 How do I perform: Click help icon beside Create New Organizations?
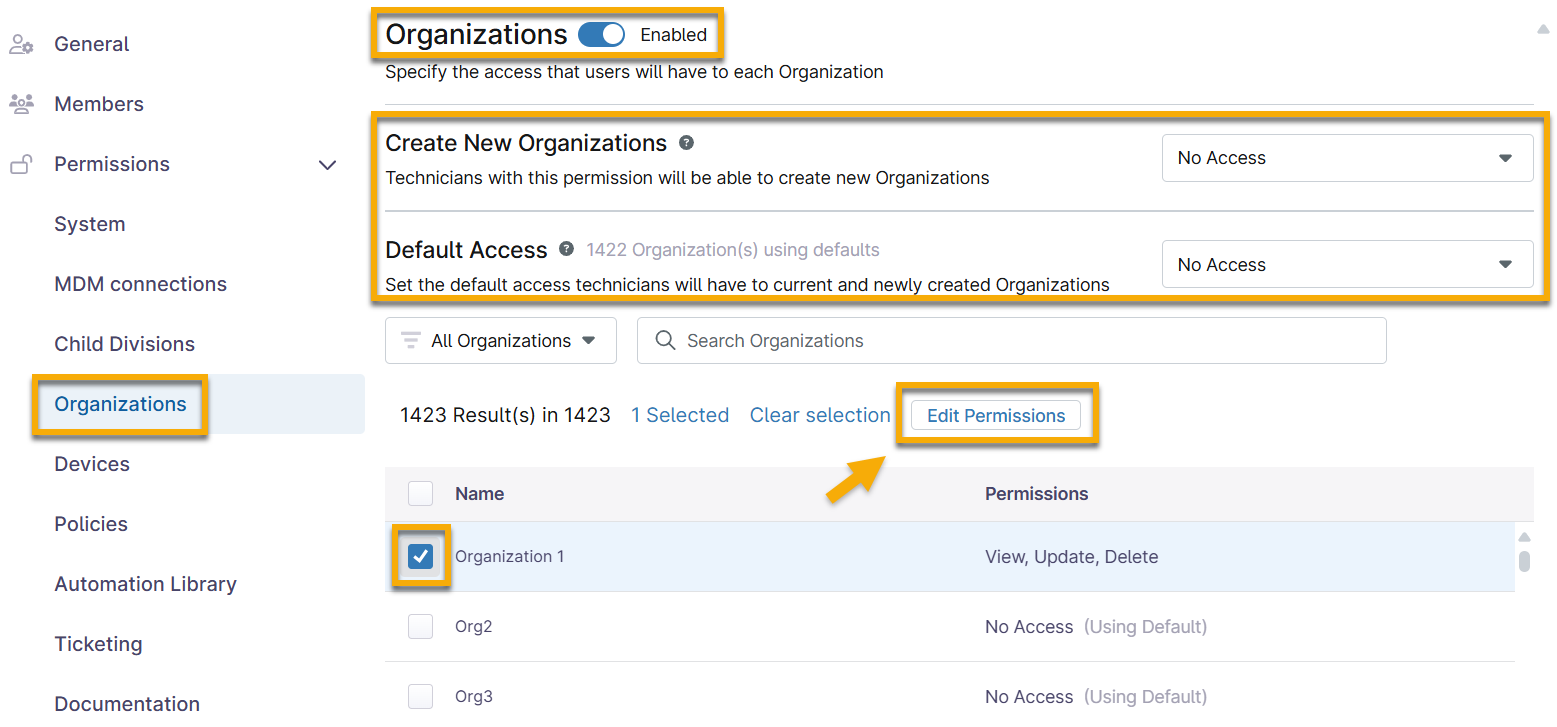[686, 143]
